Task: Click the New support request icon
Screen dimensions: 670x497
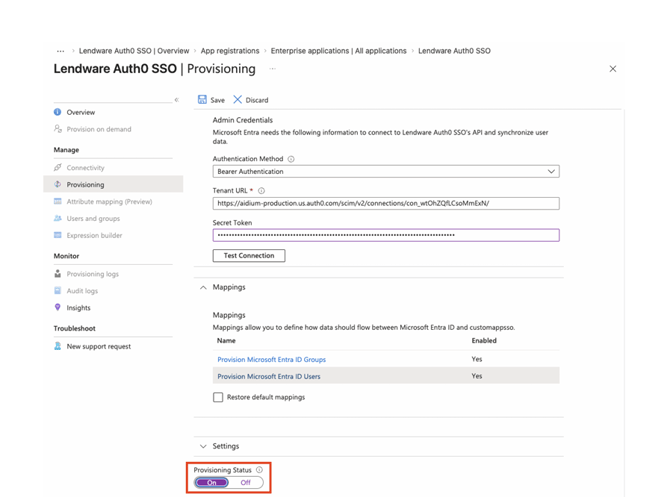Action: pos(58,347)
